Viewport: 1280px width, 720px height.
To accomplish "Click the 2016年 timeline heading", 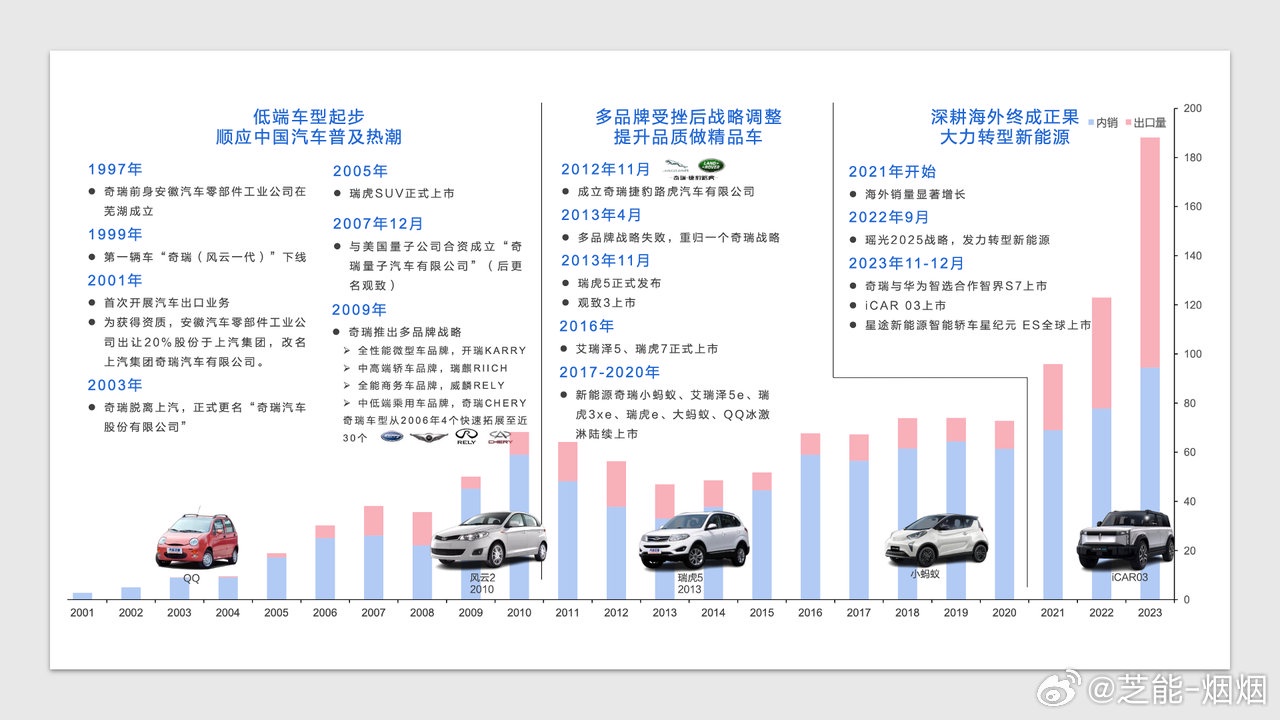I will pyautogui.click(x=588, y=326).
